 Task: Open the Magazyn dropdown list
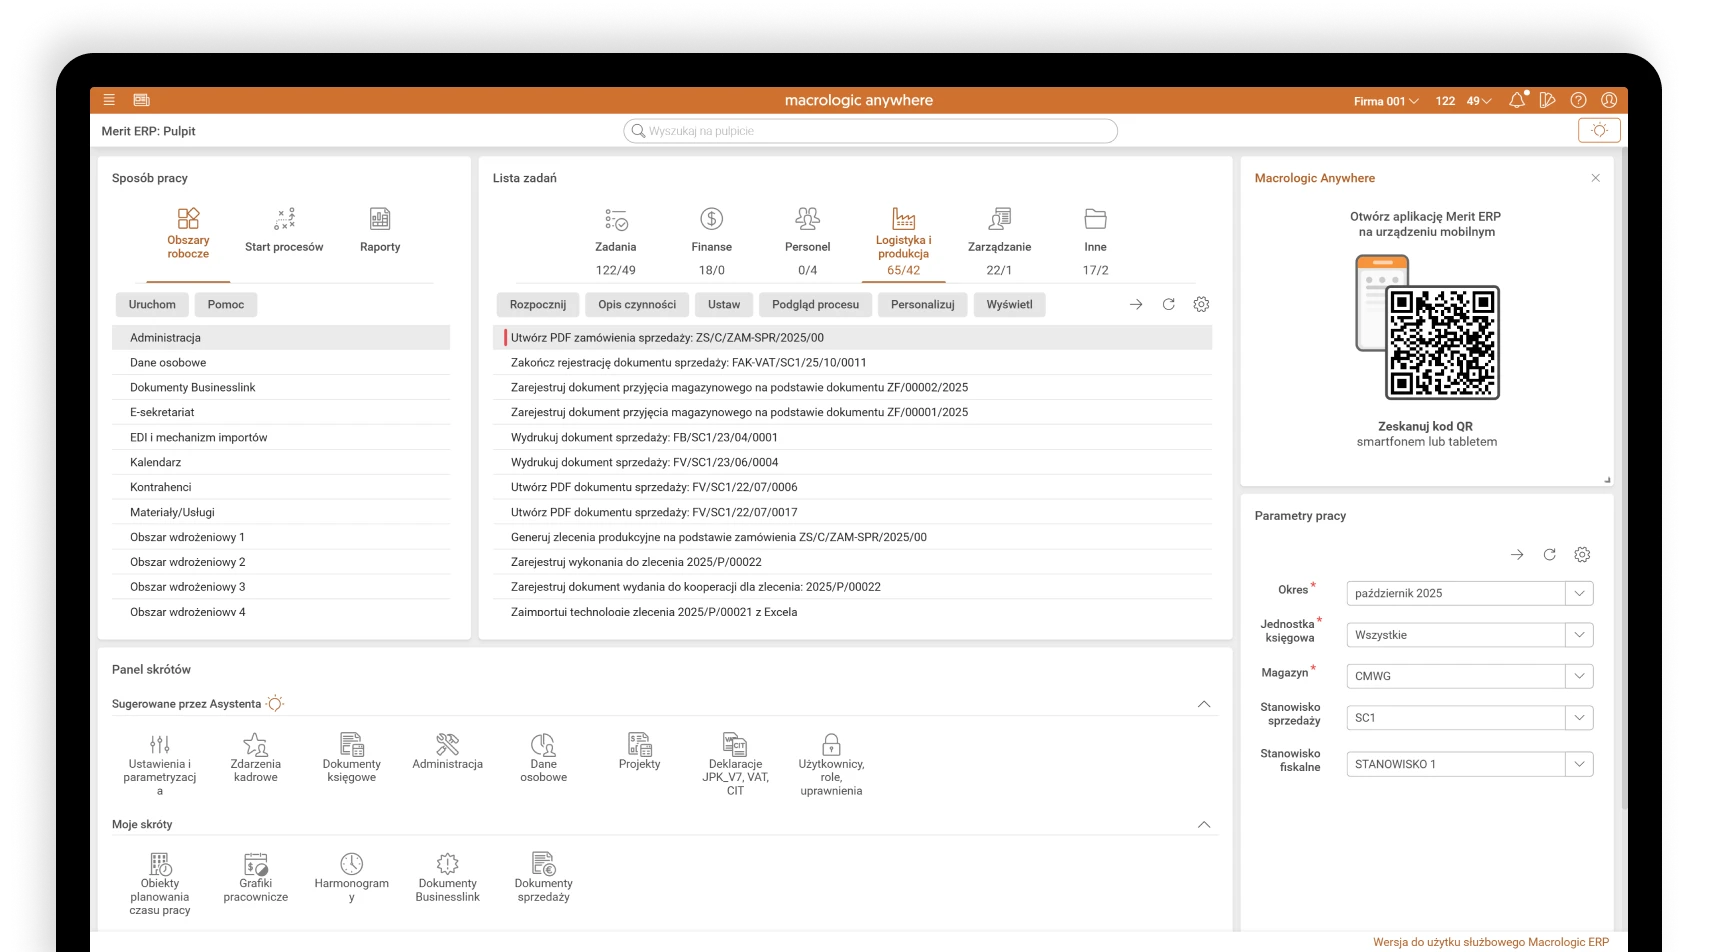click(1578, 676)
